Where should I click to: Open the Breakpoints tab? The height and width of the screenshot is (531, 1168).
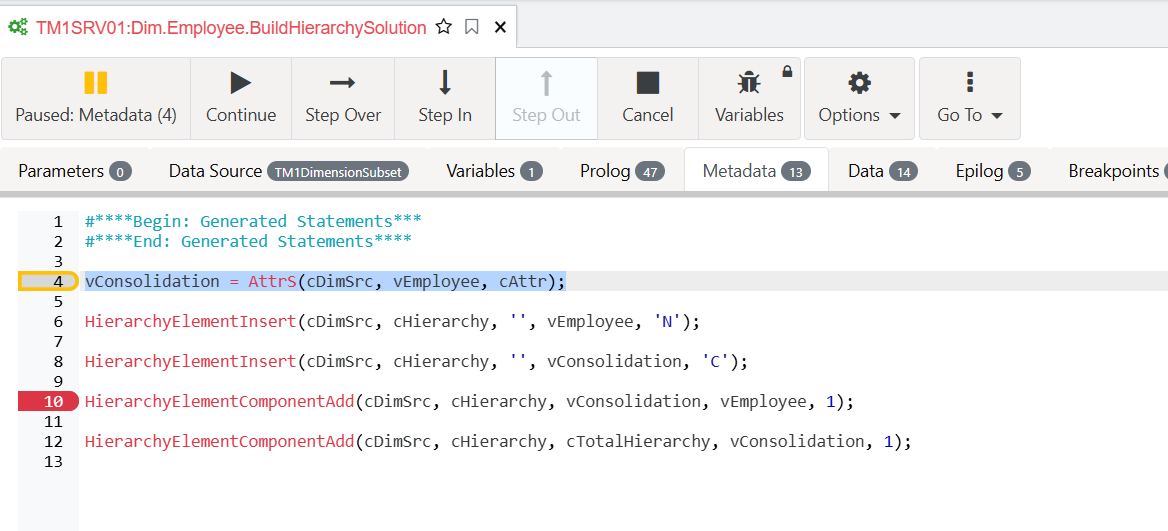(1114, 171)
